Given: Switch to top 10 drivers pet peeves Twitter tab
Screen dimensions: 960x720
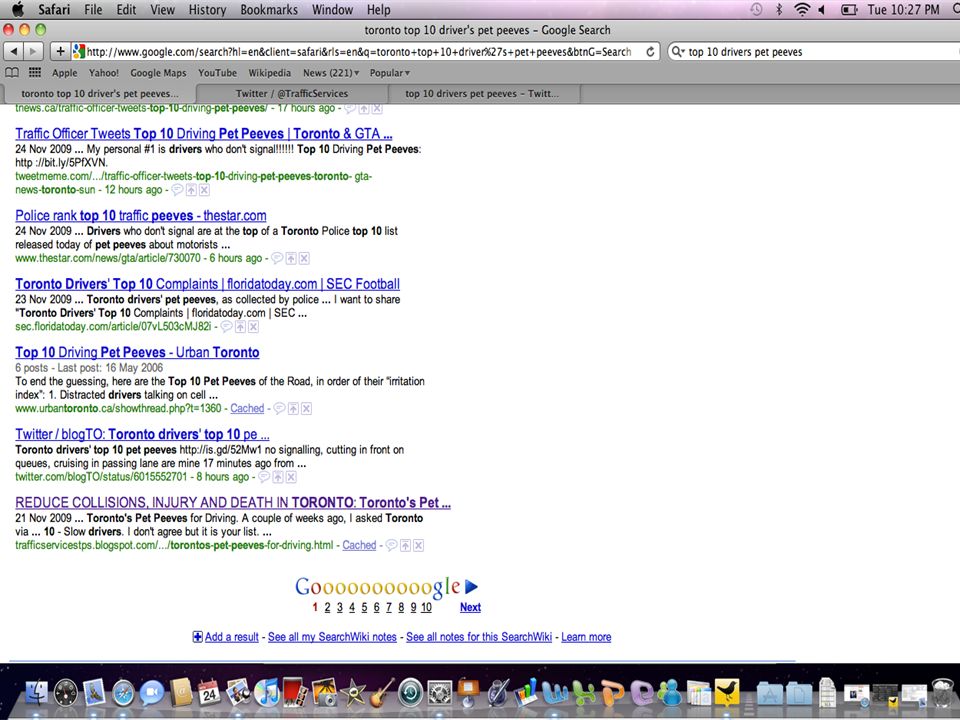Looking at the screenshot, I should click(x=484, y=94).
